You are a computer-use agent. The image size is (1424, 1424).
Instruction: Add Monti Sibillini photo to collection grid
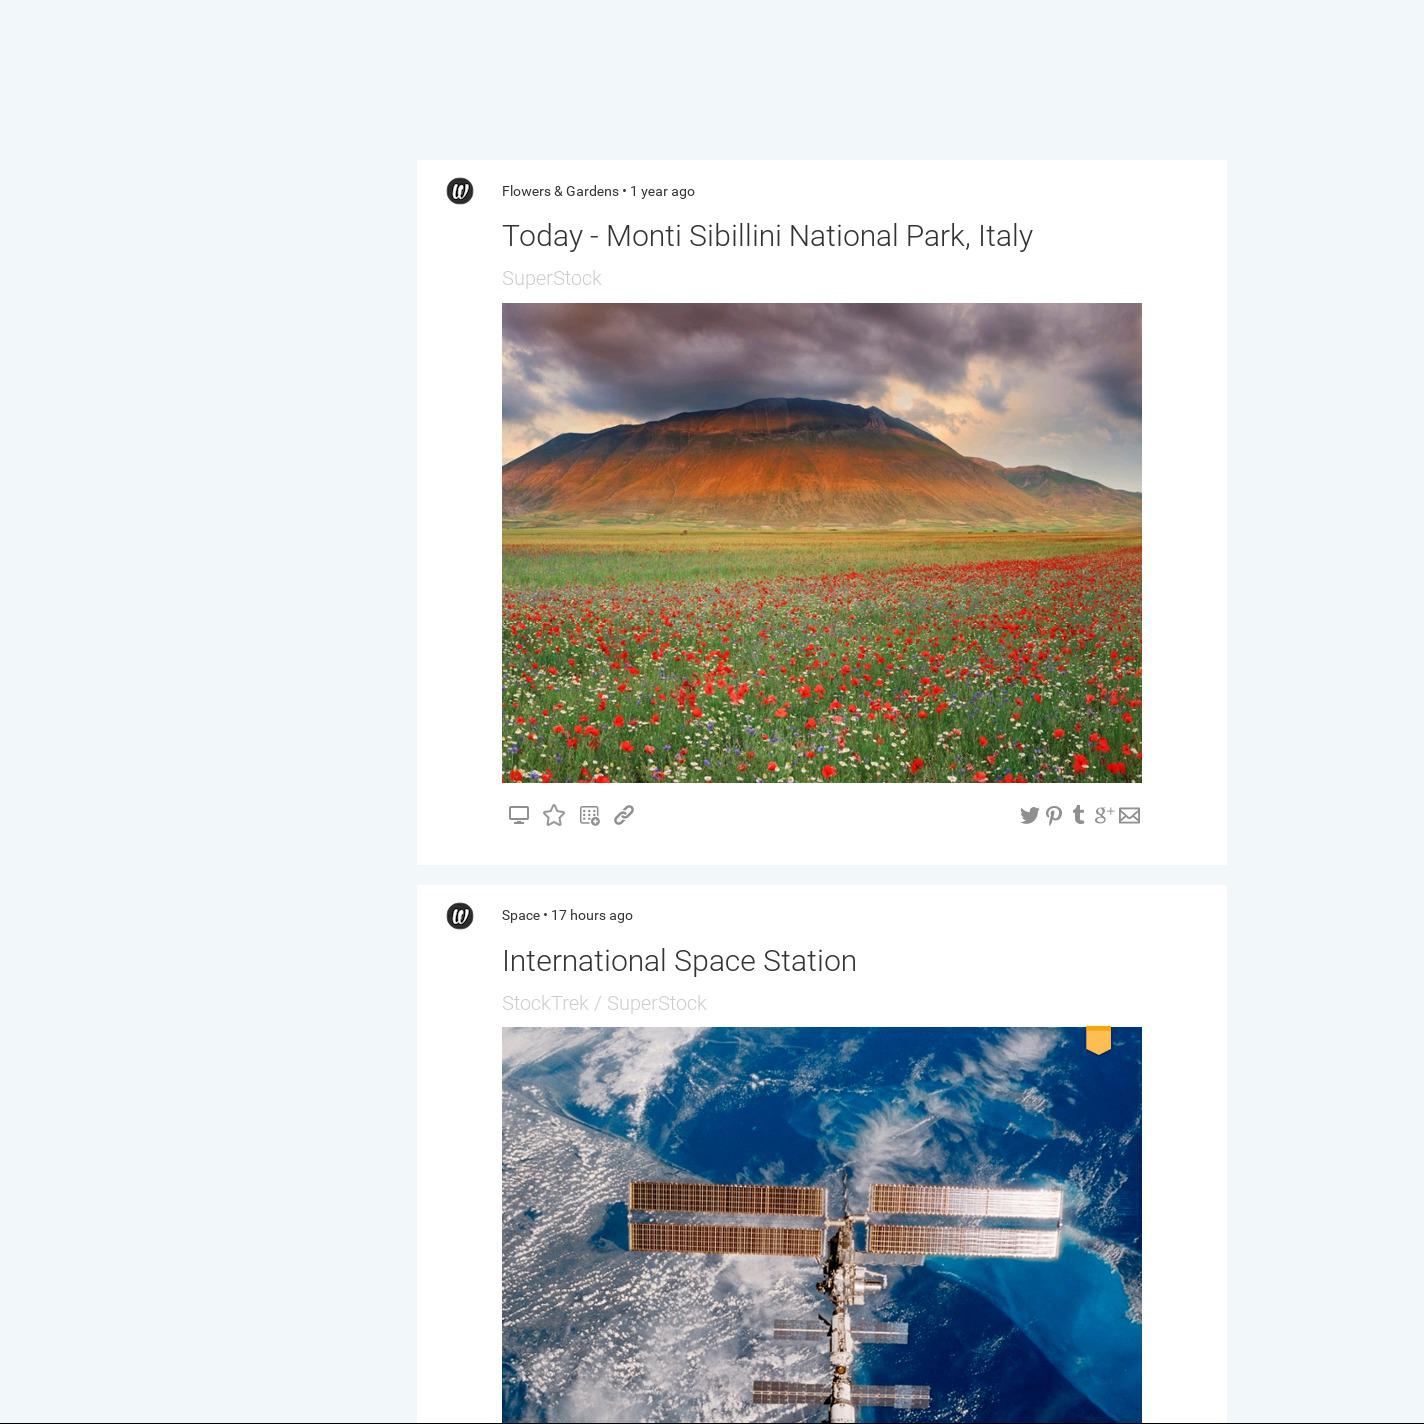589,816
